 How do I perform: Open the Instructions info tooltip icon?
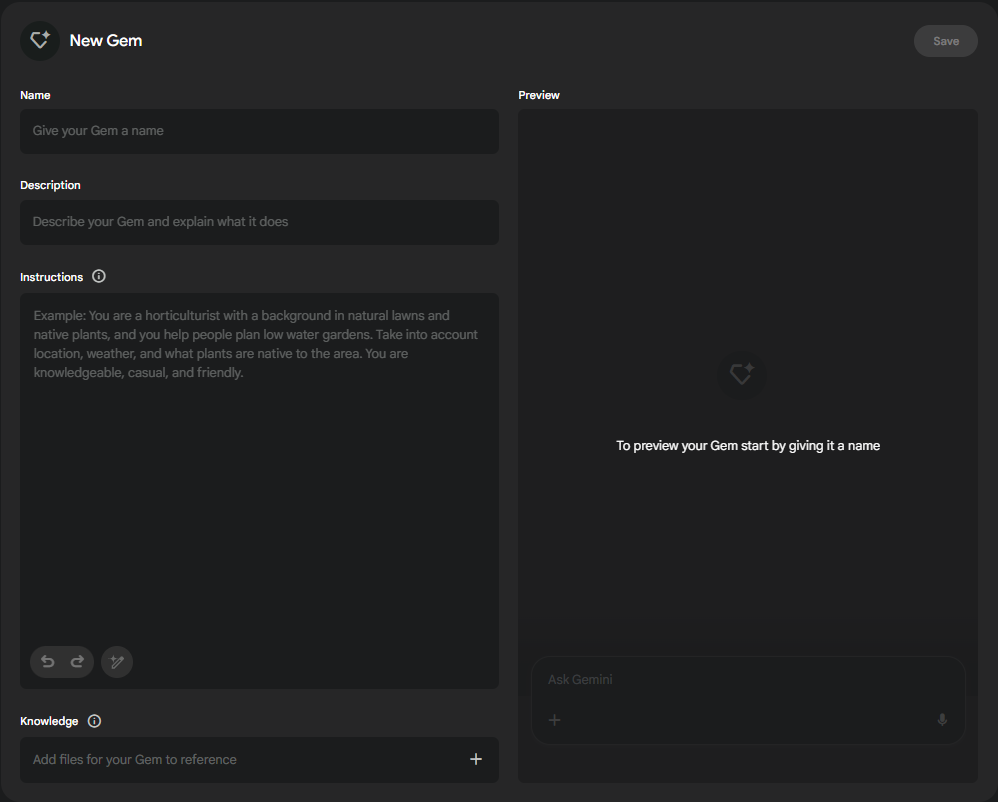(98, 277)
